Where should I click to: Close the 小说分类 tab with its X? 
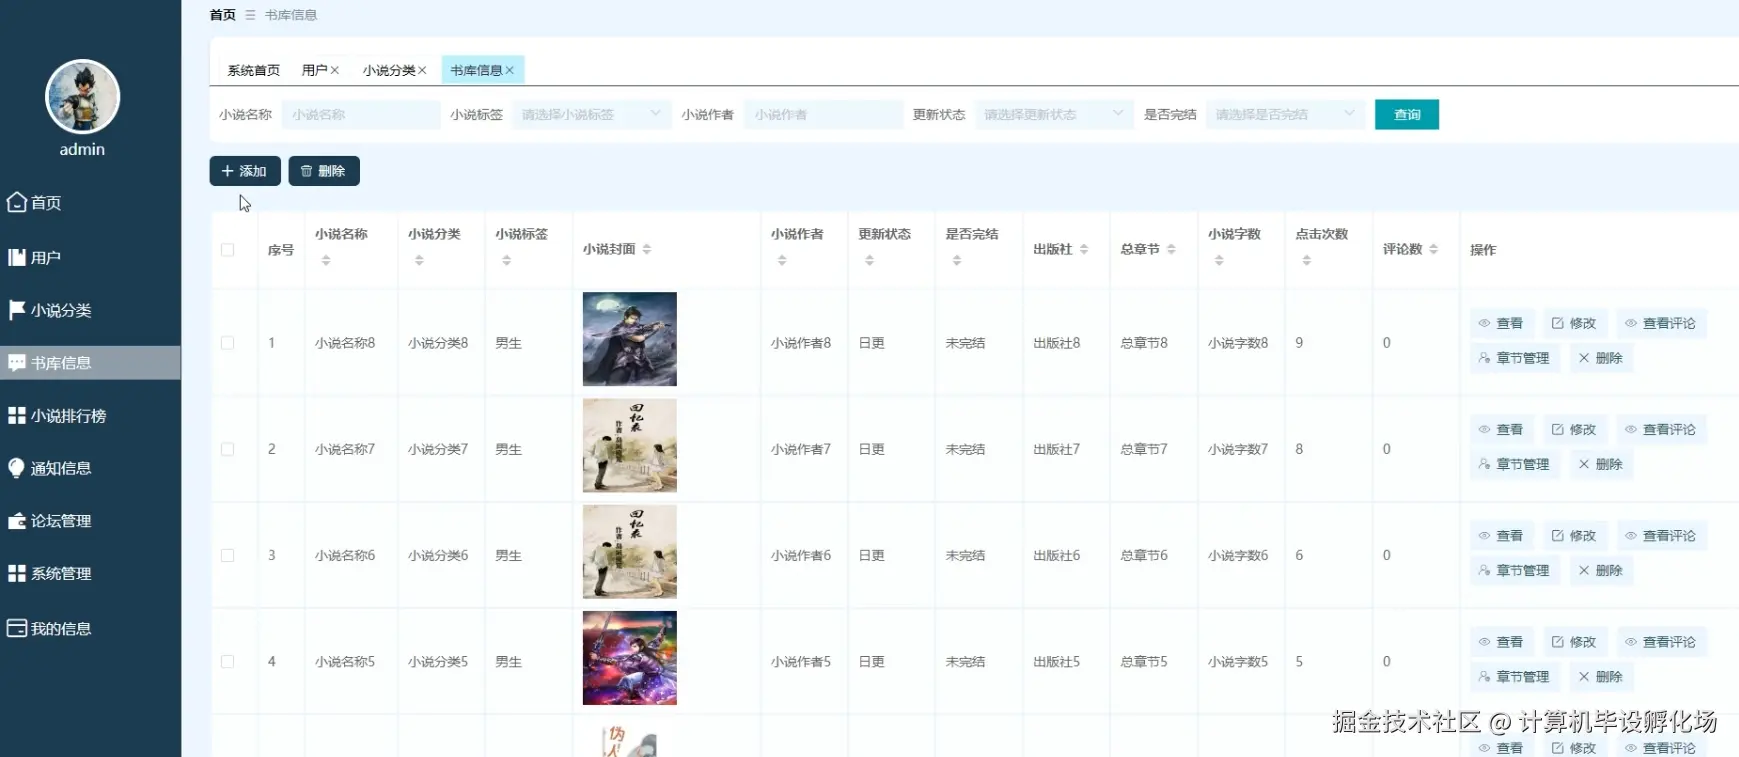422,70
